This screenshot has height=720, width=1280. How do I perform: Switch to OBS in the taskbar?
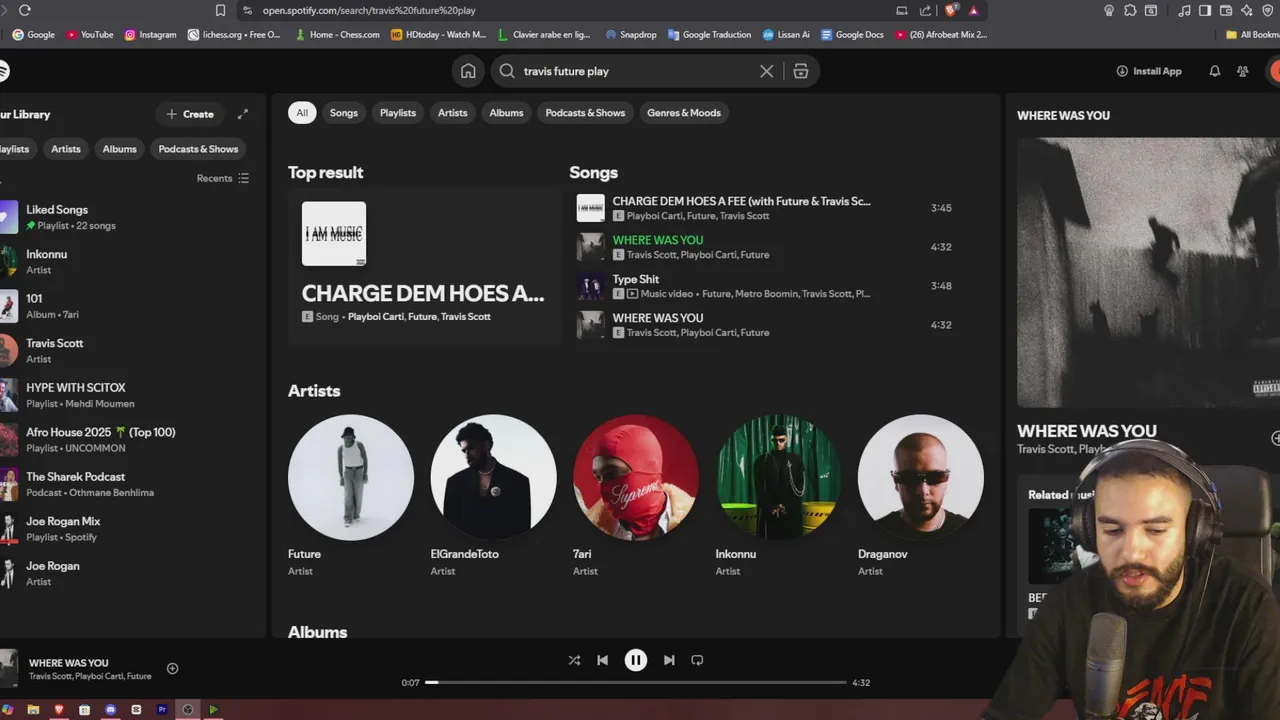tap(187, 710)
